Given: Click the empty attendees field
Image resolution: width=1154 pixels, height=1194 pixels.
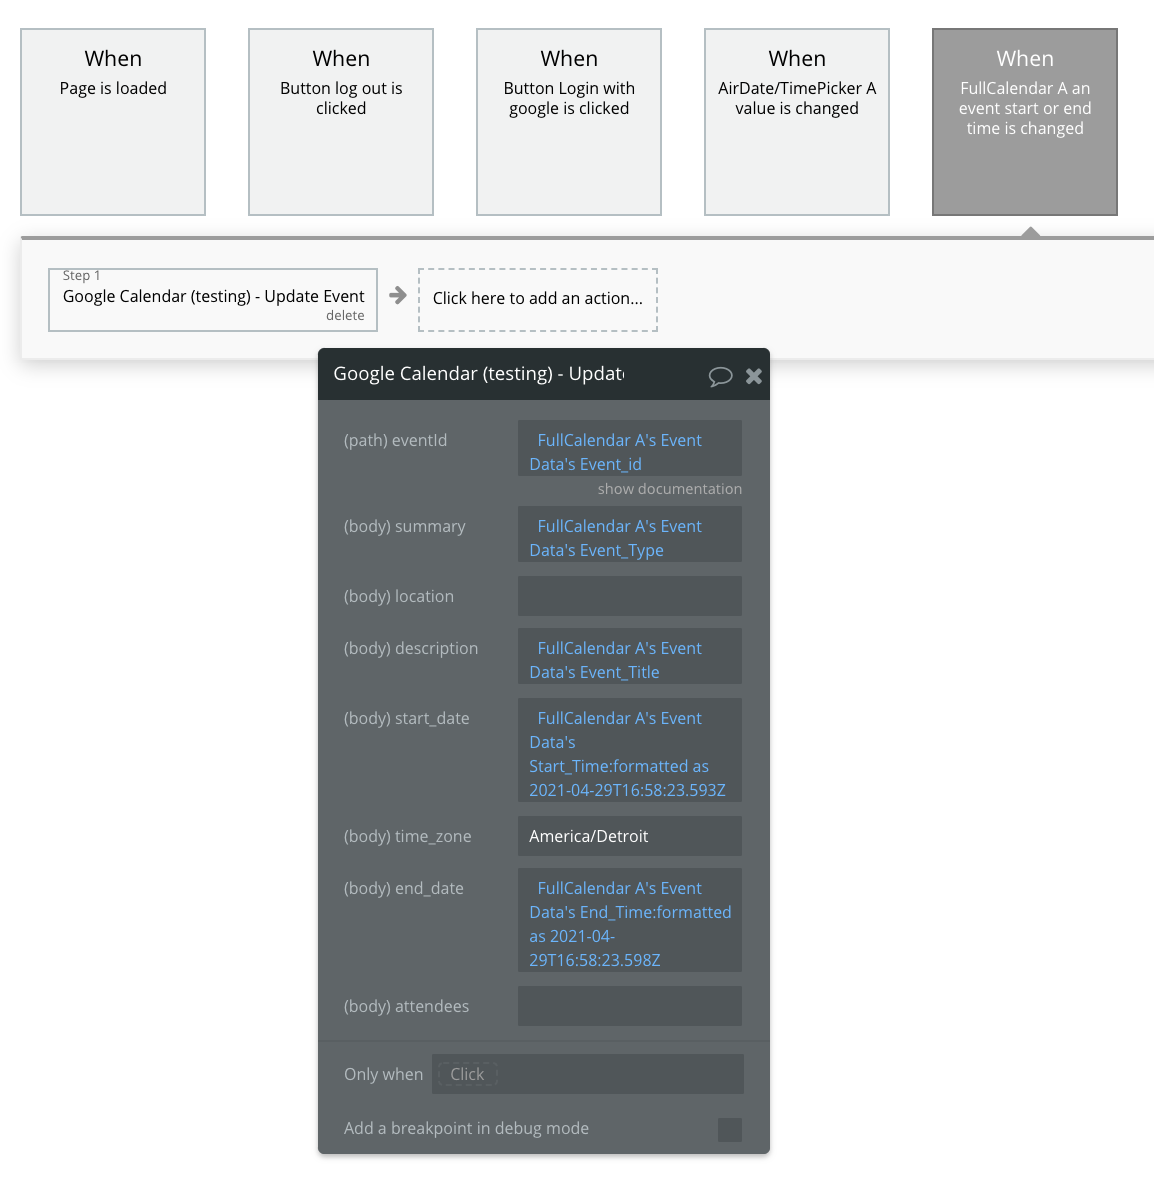Looking at the screenshot, I should 630,1006.
